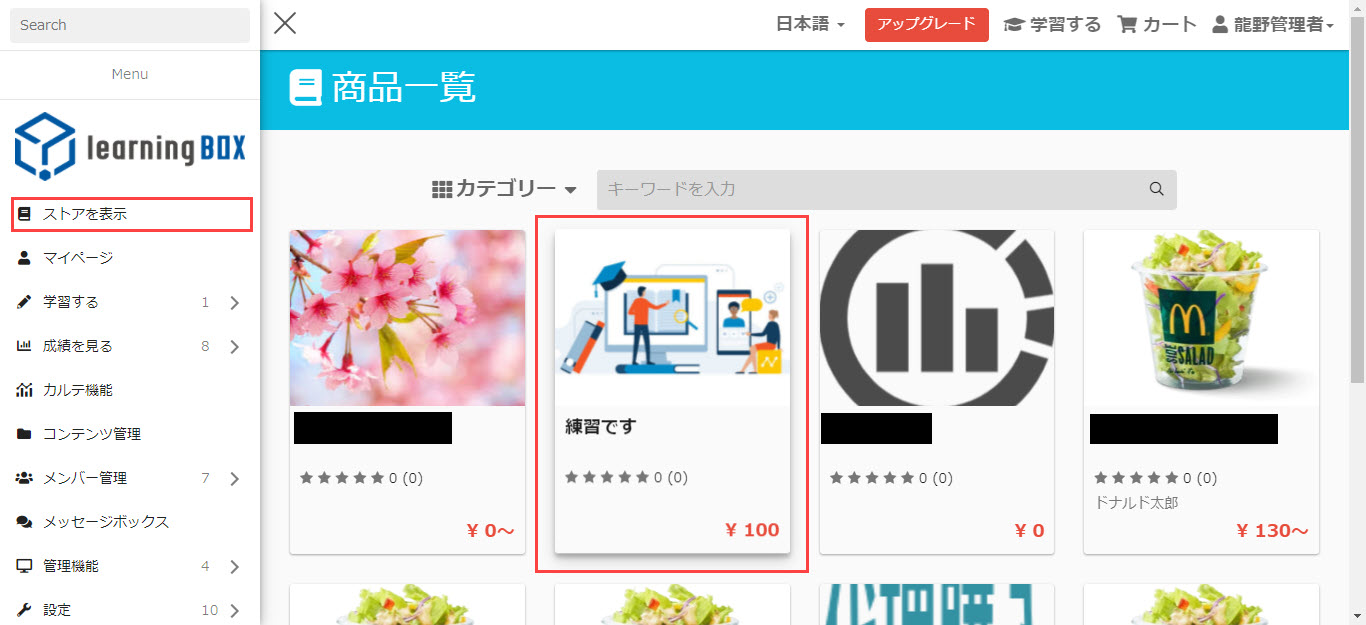Open 成績を見る menu item
This screenshot has width=1366, height=625.
(130, 346)
